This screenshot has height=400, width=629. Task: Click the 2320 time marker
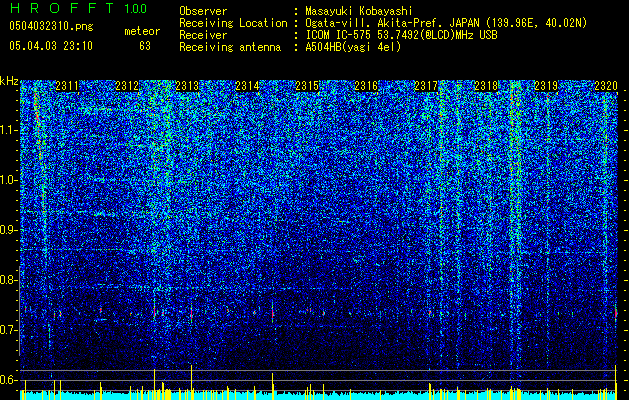[606, 86]
